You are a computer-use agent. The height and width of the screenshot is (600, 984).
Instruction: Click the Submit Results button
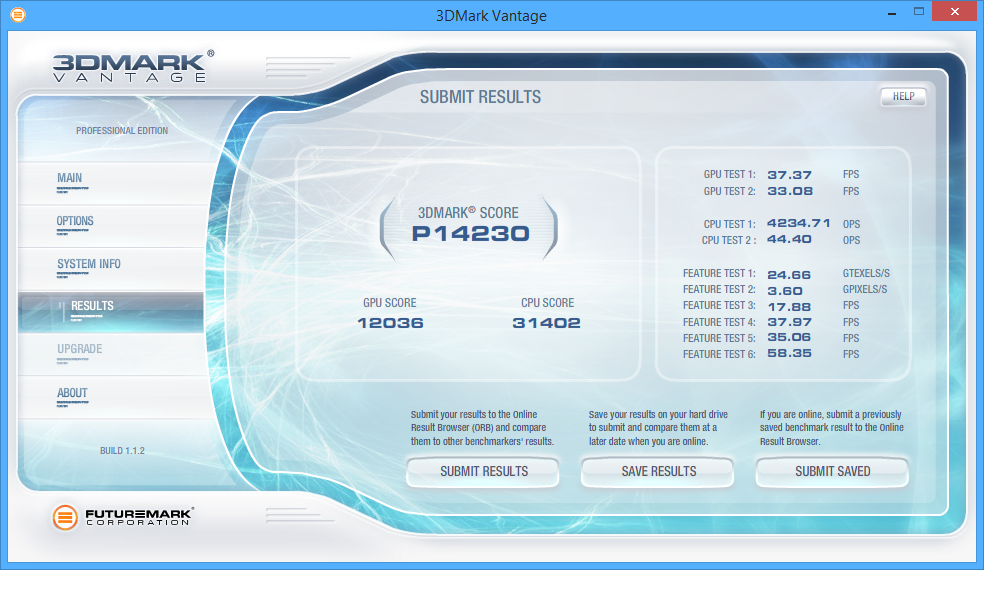coord(483,471)
